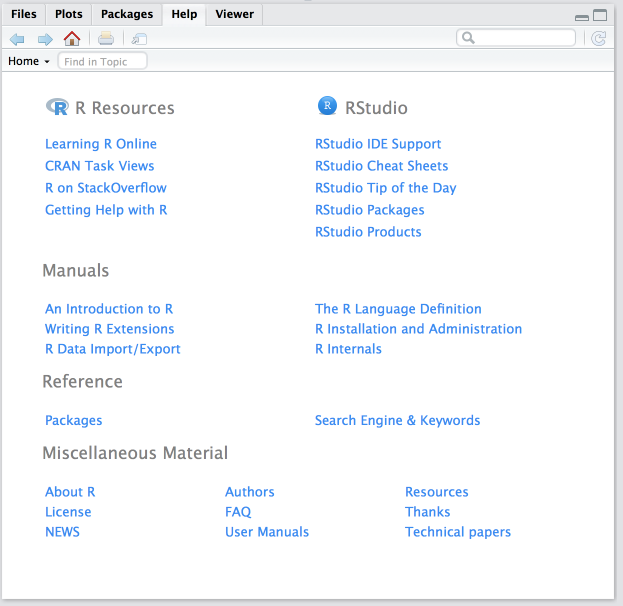623x606 pixels.
Task: Open Search Engine & Keywords link
Action: (x=397, y=420)
